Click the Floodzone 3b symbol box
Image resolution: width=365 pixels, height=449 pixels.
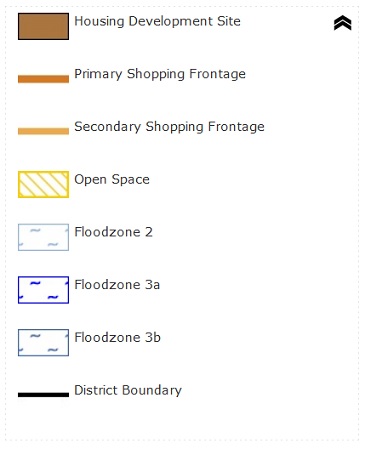(x=43, y=342)
